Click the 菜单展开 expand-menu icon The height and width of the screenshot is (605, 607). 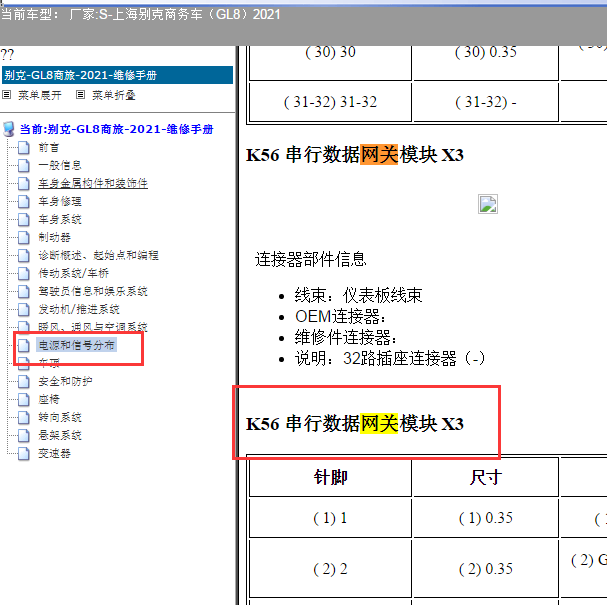pos(7,94)
